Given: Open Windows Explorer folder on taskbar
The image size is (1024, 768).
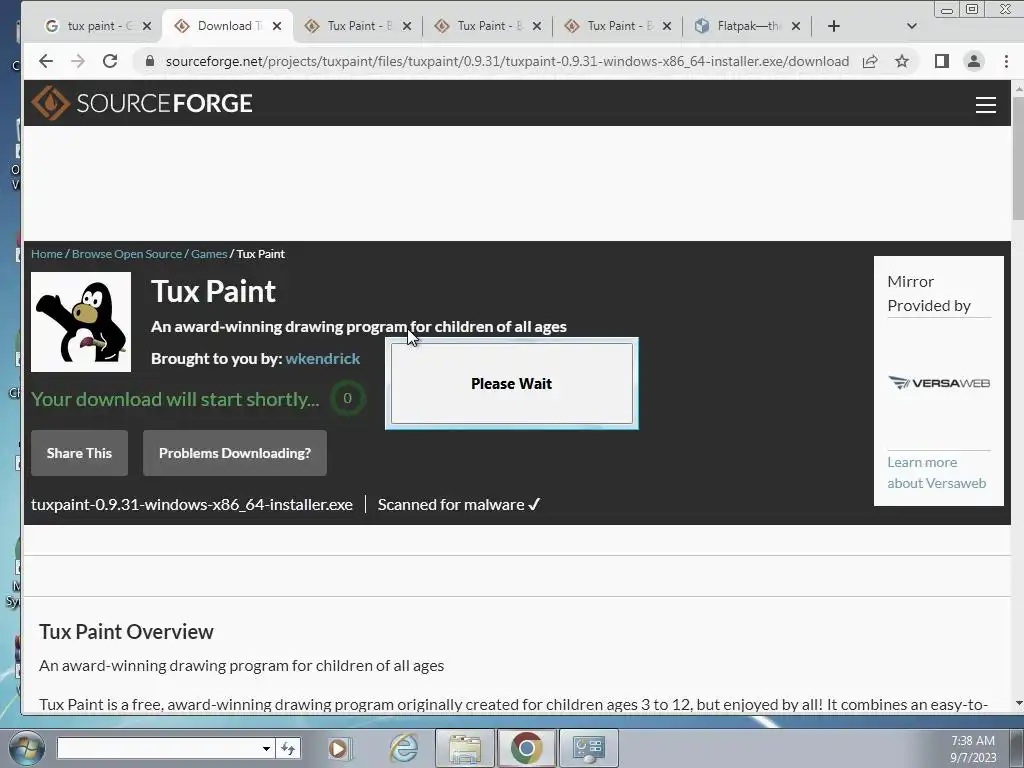Looking at the screenshot, I should pos(465,748).
